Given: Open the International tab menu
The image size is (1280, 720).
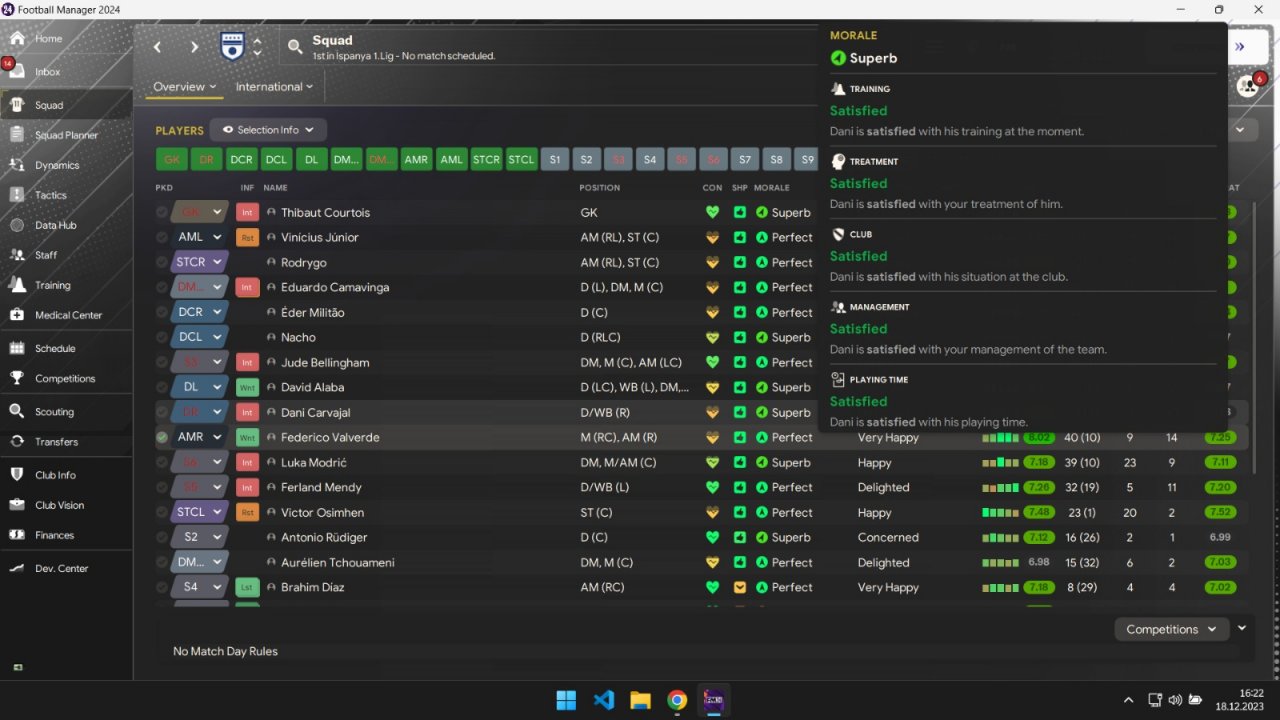Looking at the screenshot, I should click(274, 87).
